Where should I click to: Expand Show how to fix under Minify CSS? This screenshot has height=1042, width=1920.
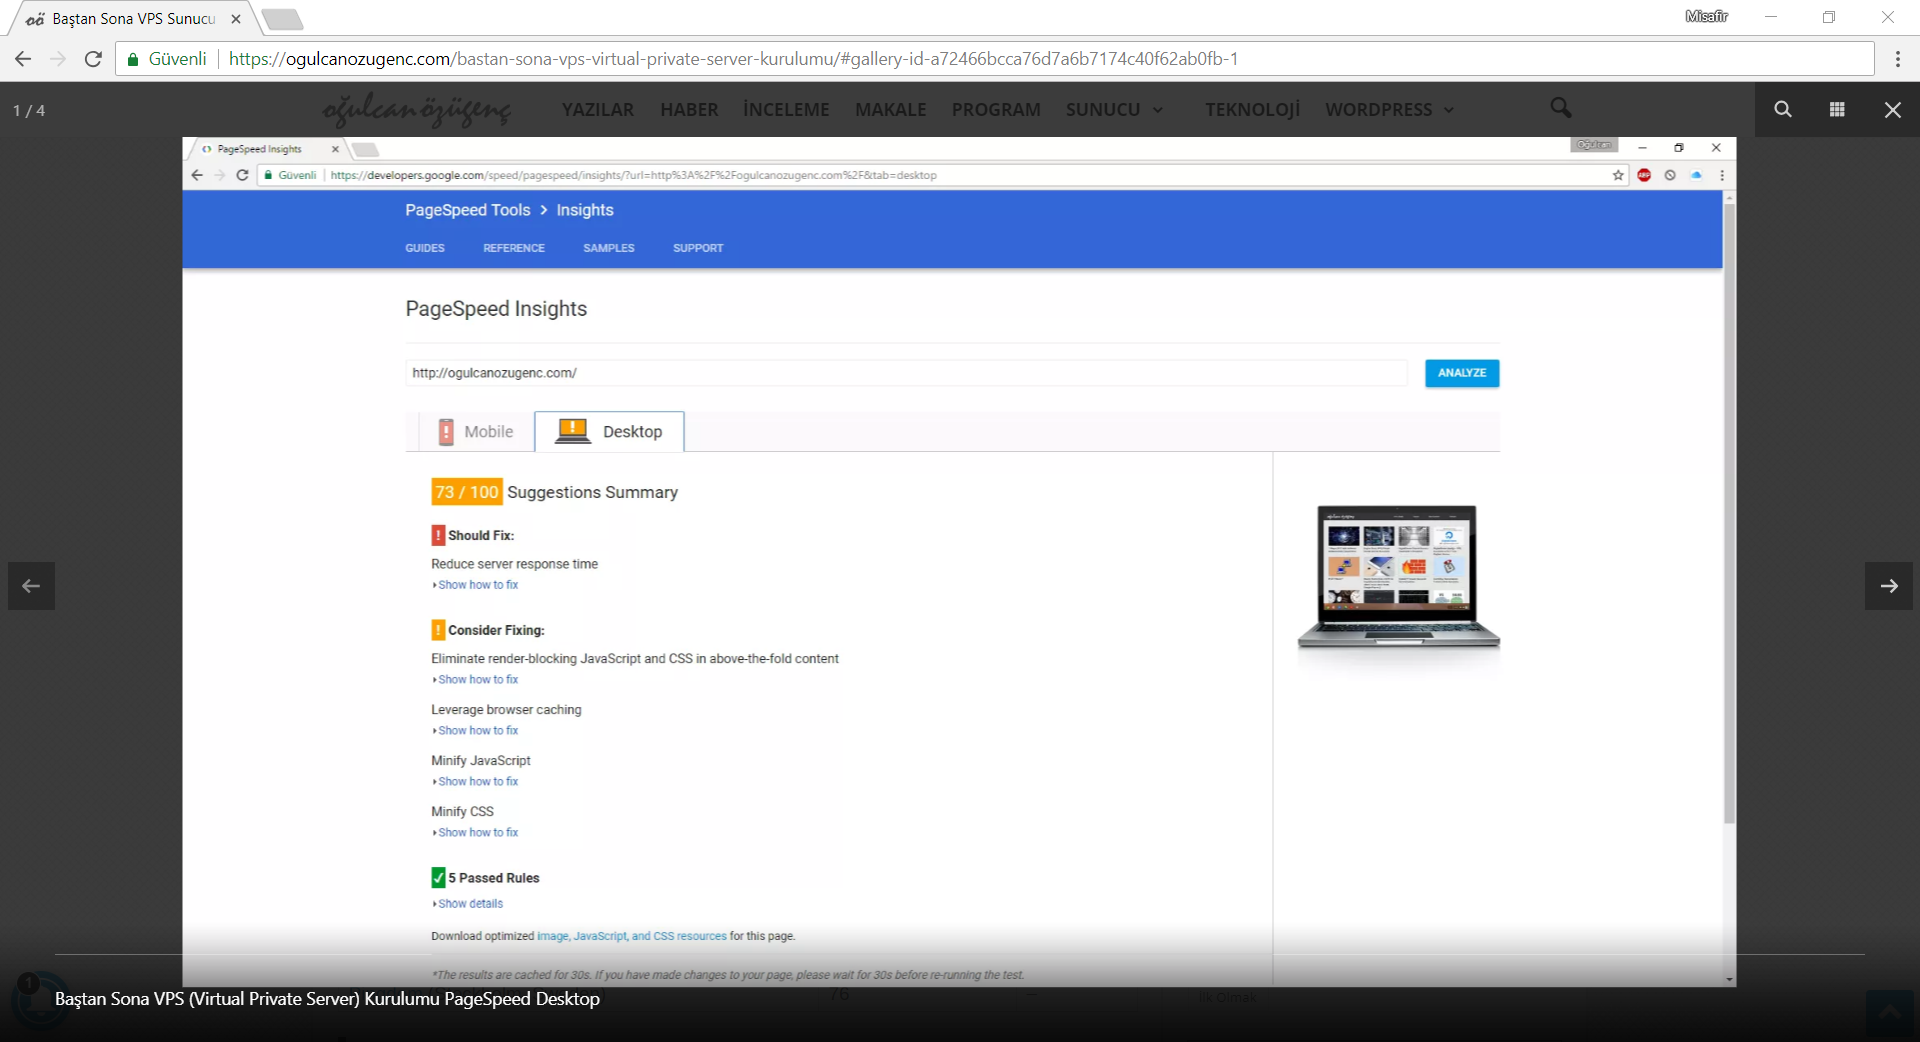click(x=477, y=833)
